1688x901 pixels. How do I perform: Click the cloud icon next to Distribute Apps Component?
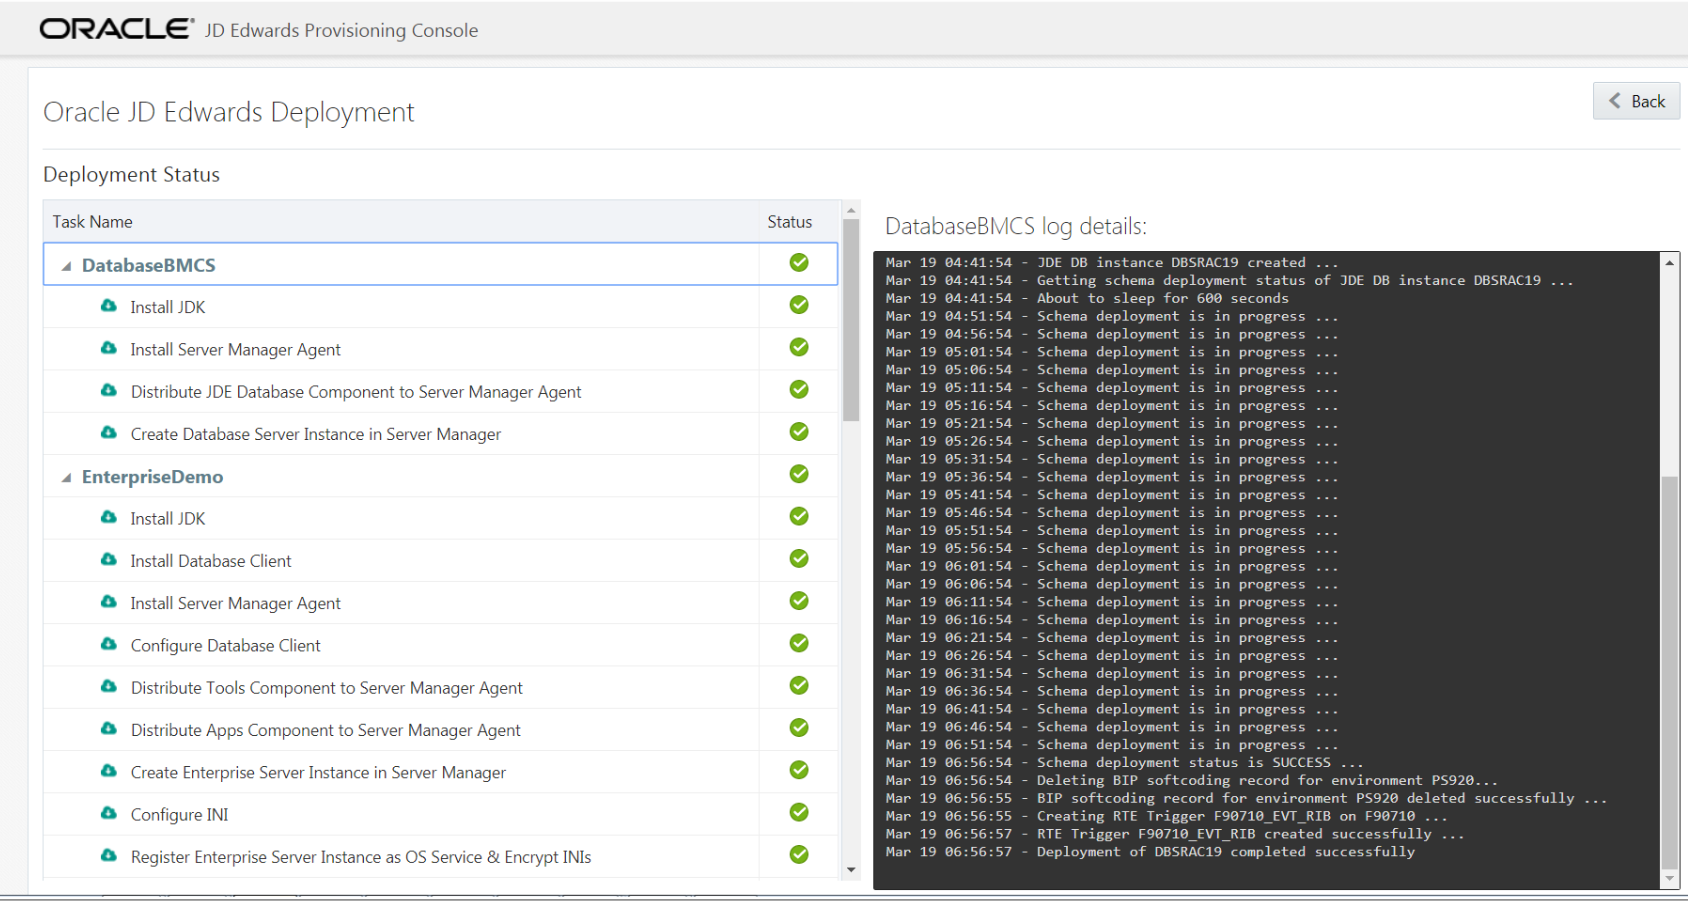pos(108,729)
